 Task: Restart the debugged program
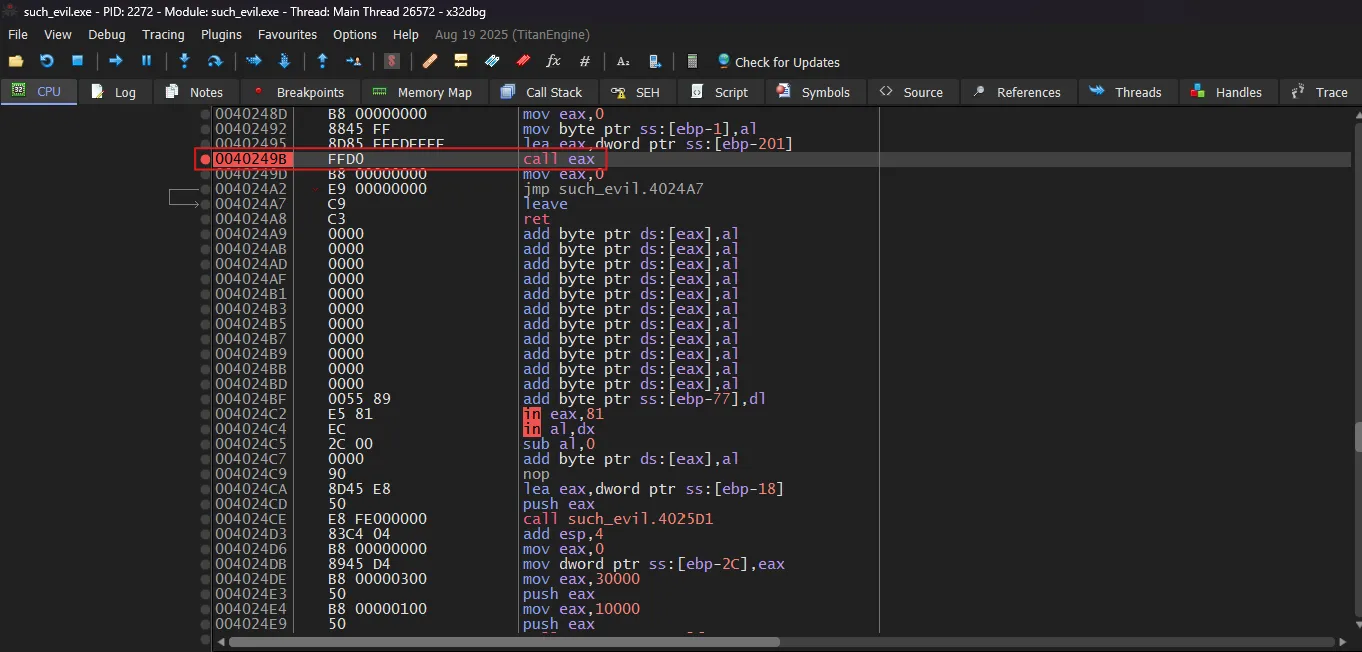click(46, 61)
